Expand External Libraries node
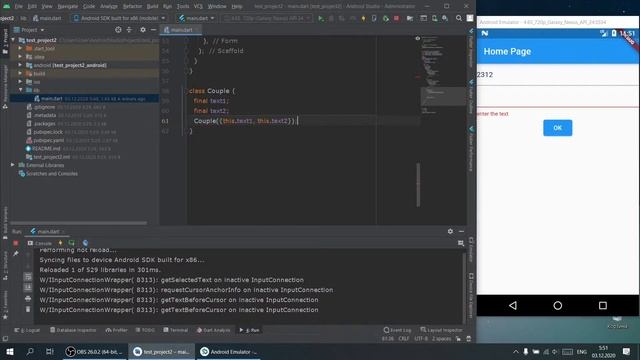 tap(13, 165)
